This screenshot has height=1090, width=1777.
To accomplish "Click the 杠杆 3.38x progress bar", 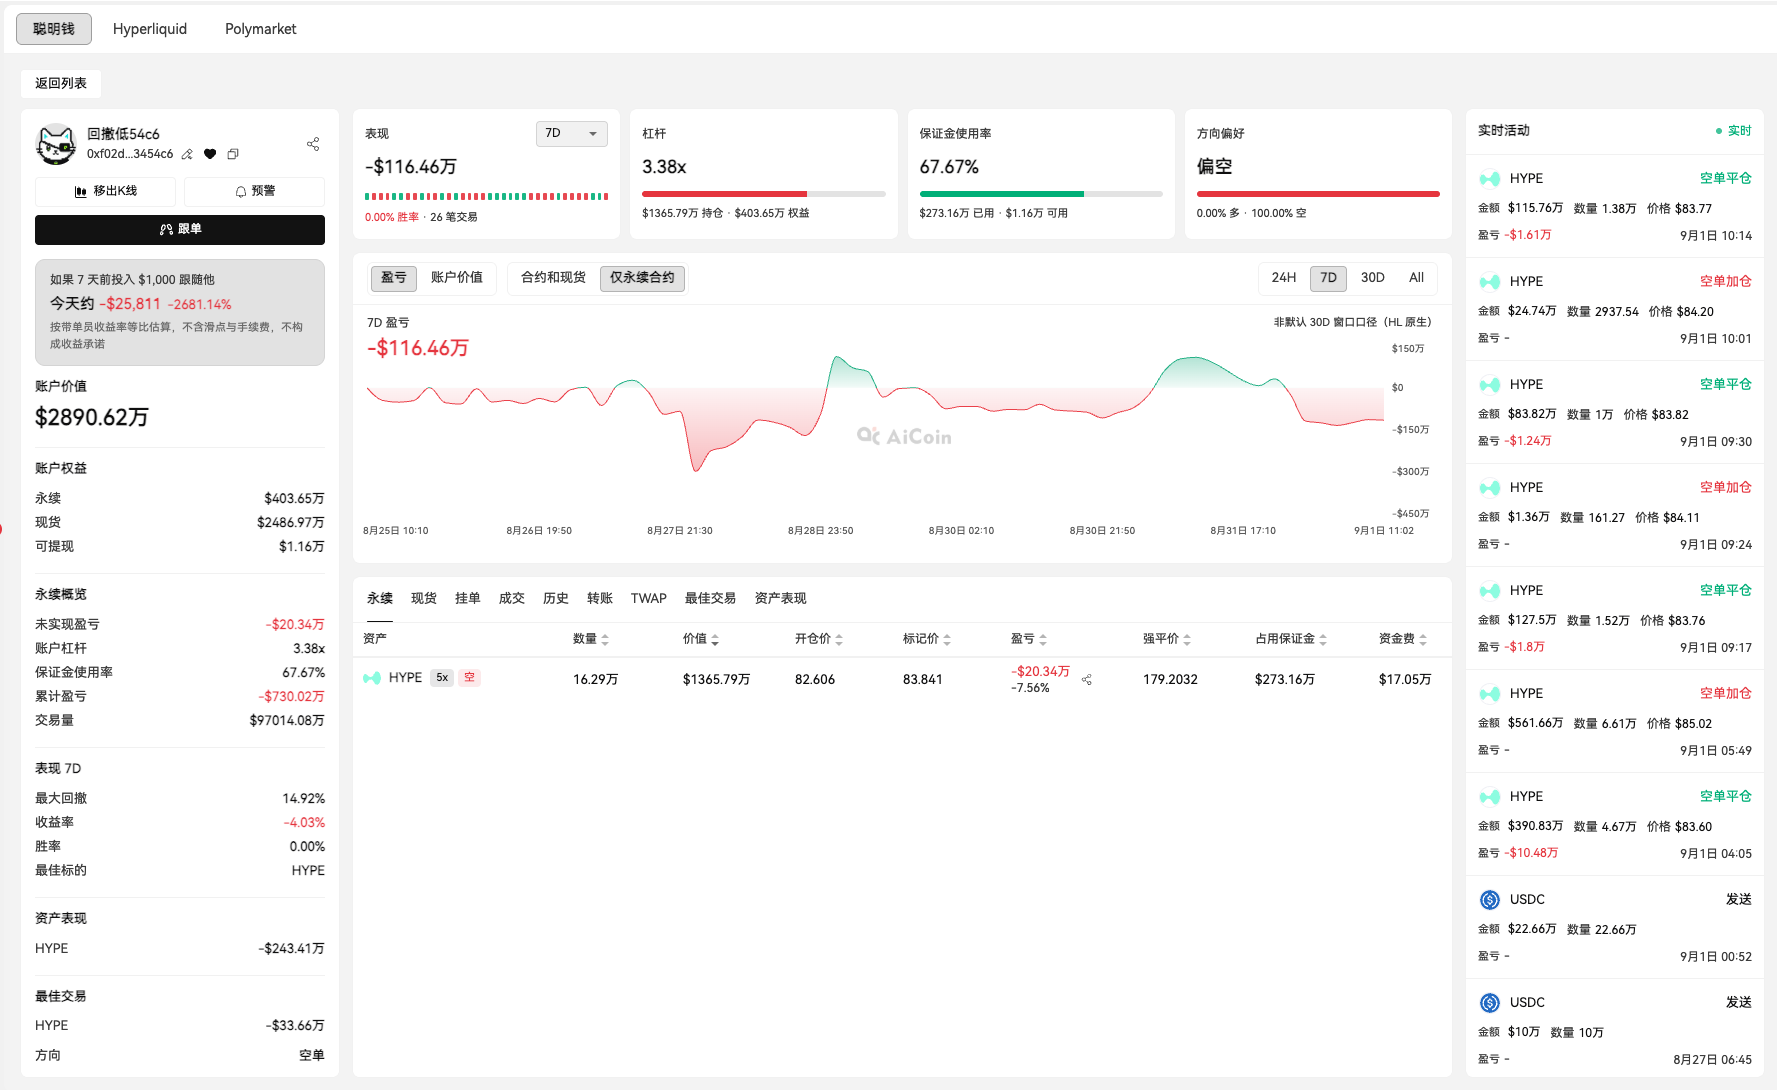I will [x=764, y=194].
